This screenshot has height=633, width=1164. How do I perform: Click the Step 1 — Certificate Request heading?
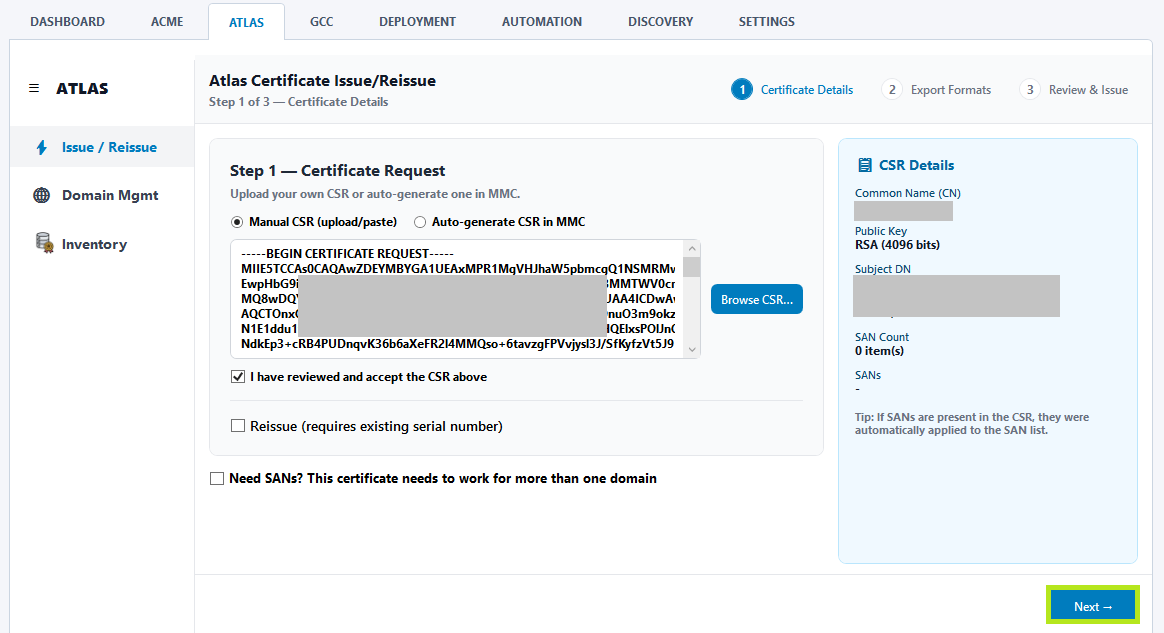[x=337, y=171]
